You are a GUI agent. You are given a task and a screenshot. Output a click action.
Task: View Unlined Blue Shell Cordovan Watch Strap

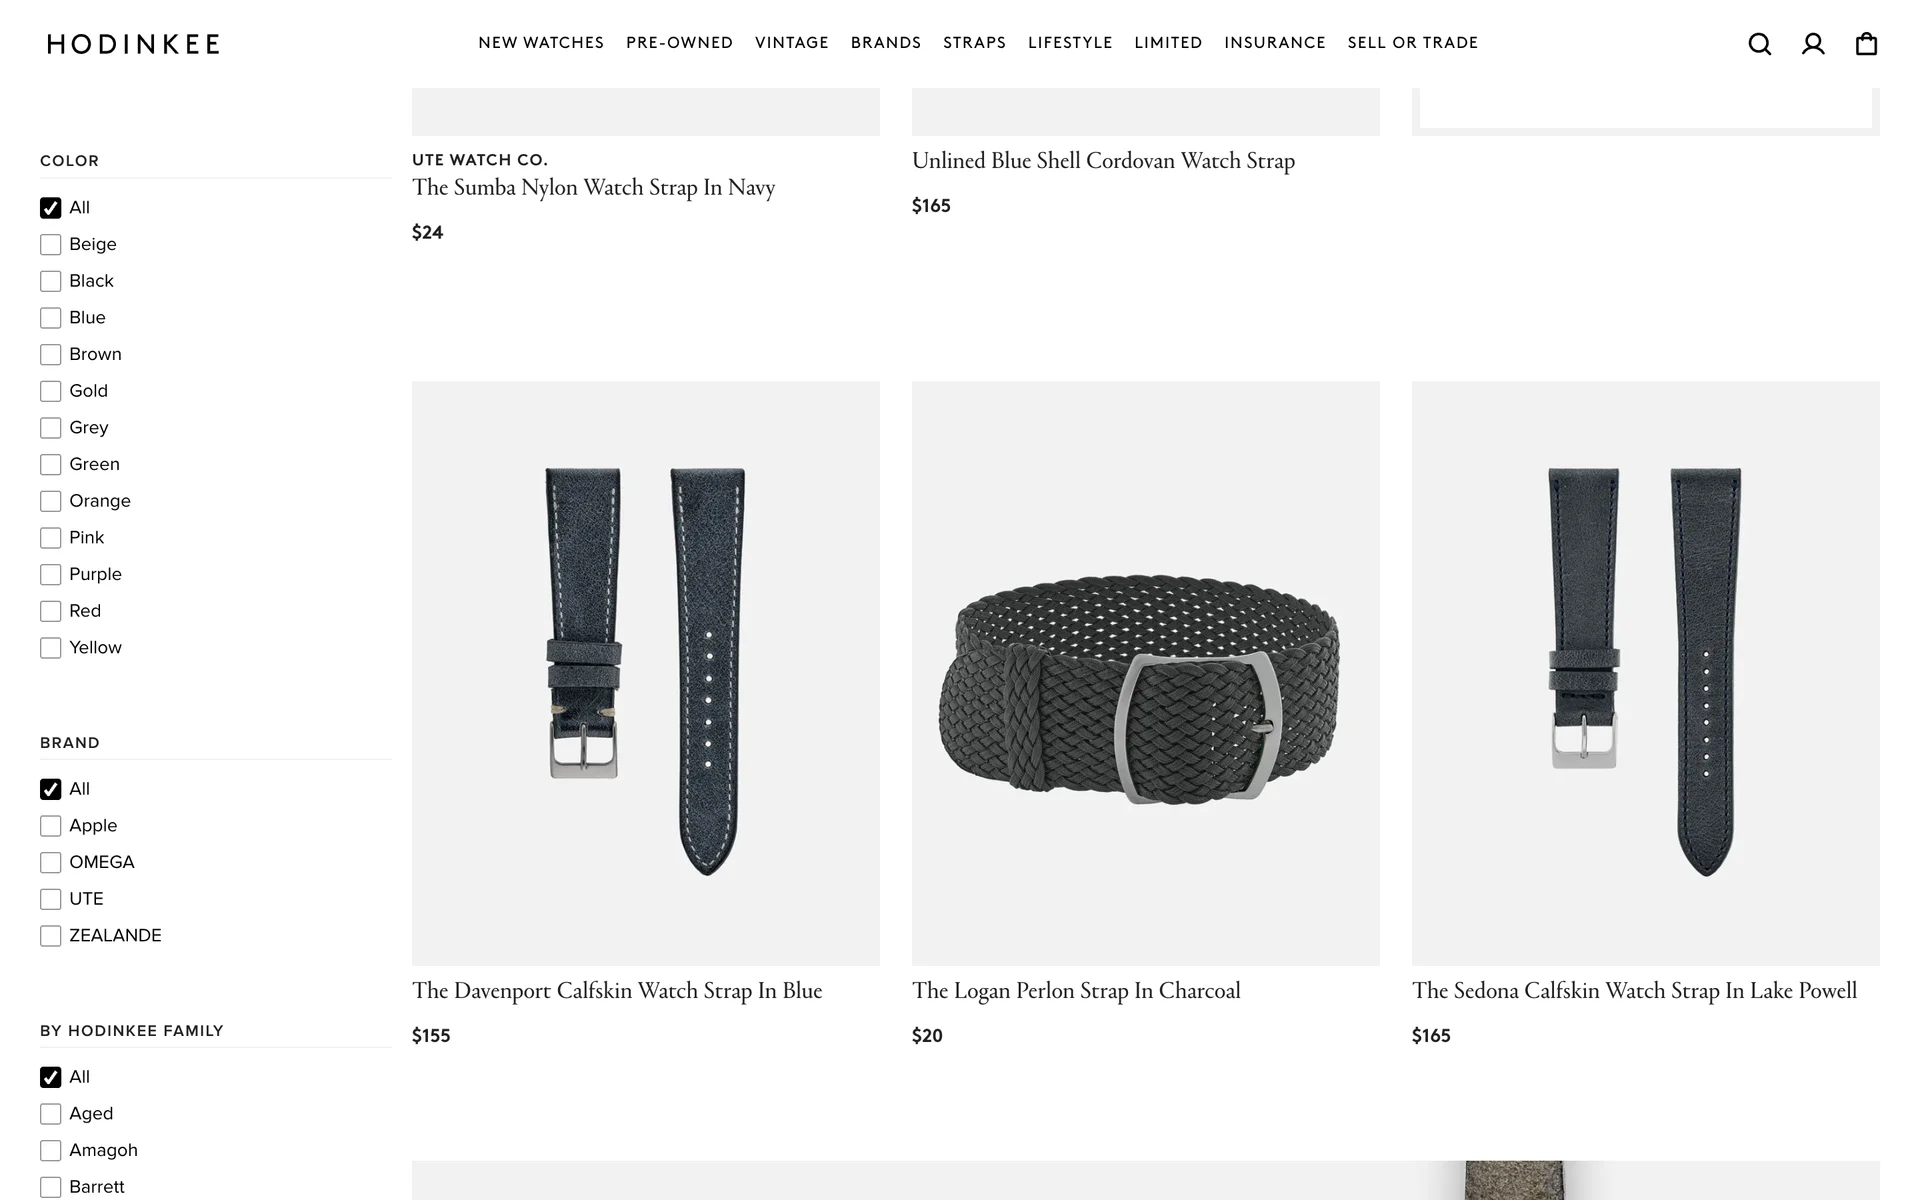1103,161
